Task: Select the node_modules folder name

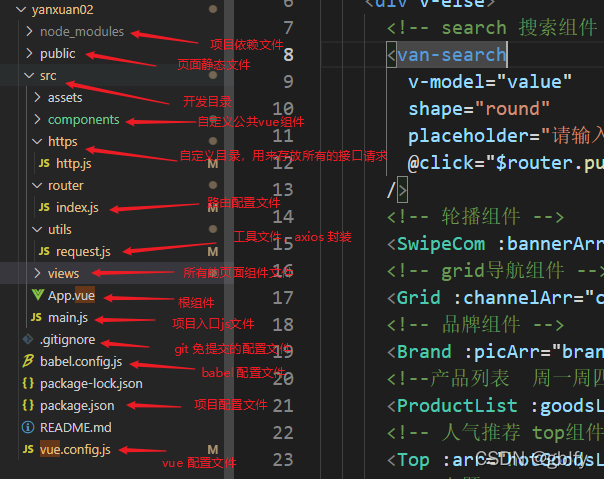Action: 82,32
